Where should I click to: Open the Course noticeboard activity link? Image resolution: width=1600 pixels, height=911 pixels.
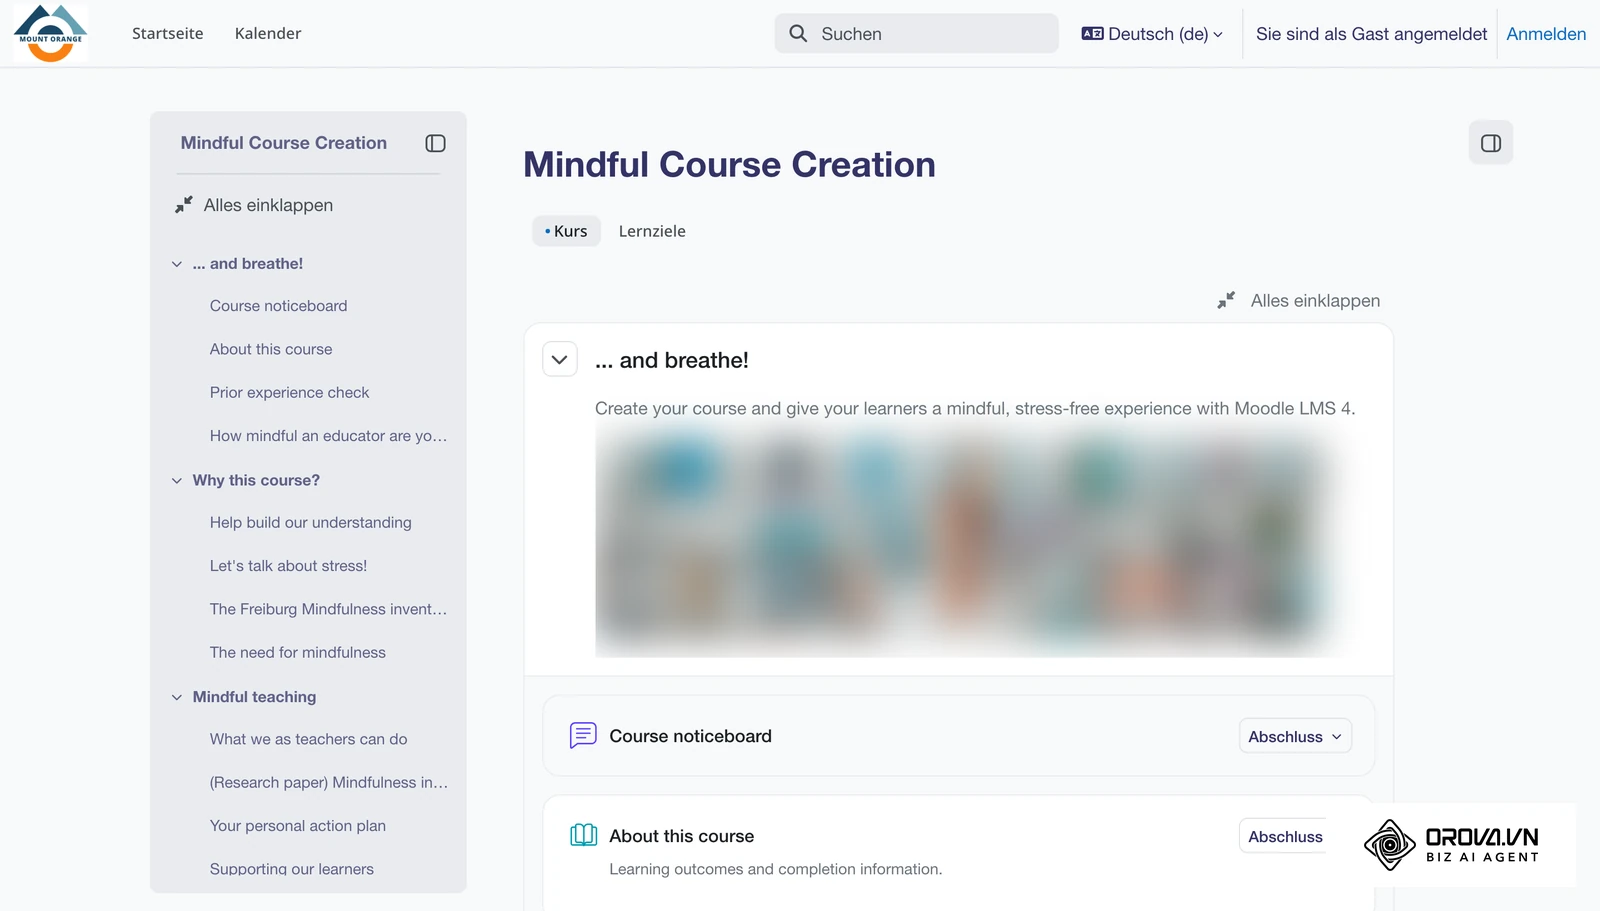pos(690,736)
